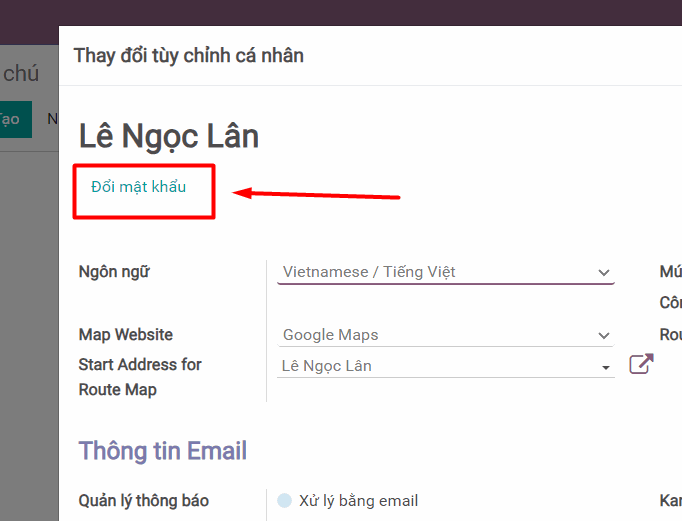Select the 'Xử lý bằng email' radio button

pos(285,501)
